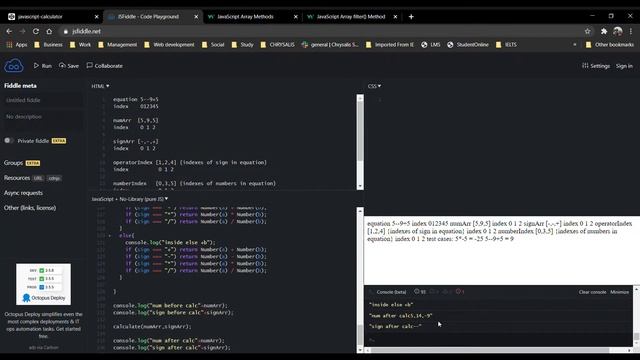Open the general Chrysalis Slack bookmark

click(x=330, y=44)
